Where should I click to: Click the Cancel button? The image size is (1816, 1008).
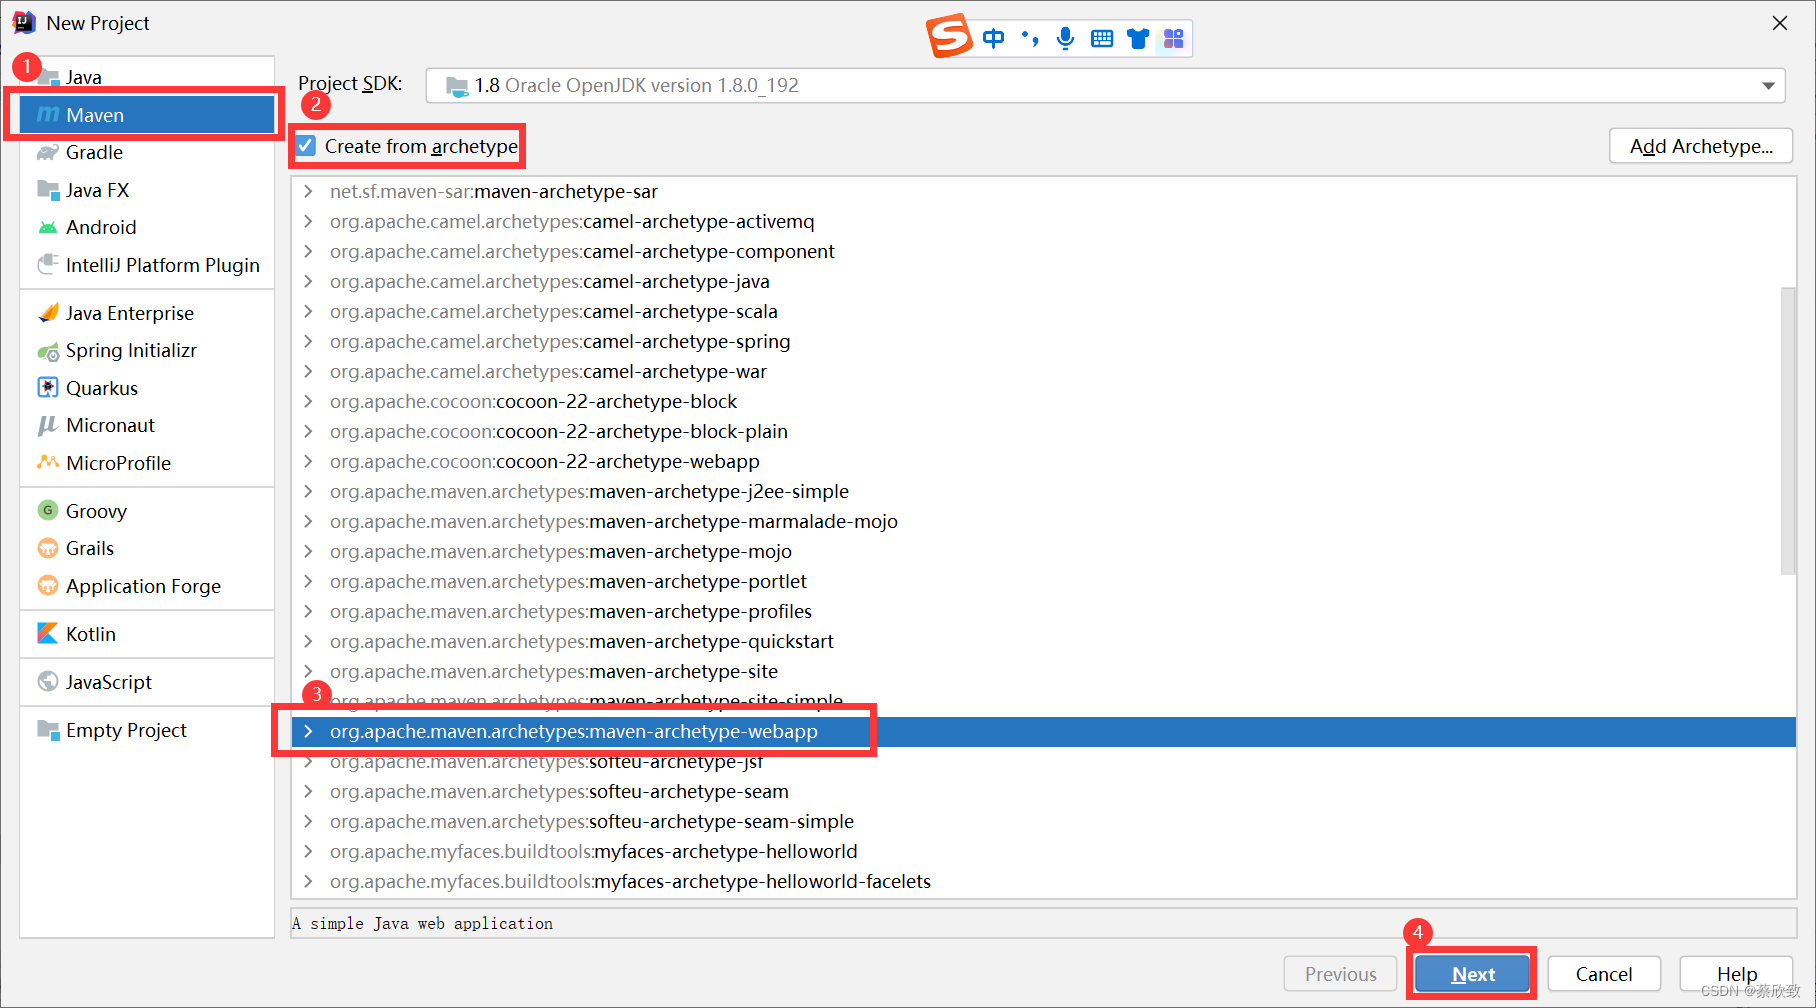pos(1604,974)
